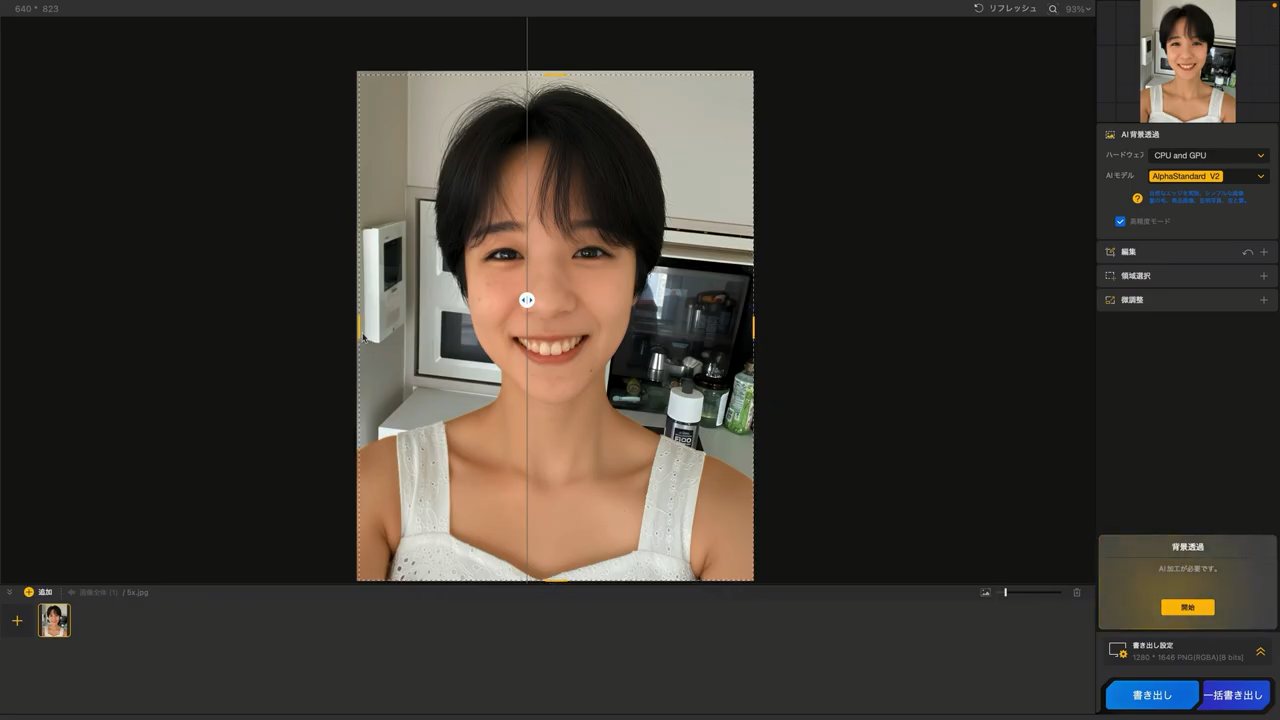Expand the 編集 section with plus icon
The height and width of the screenshot is (720, 1280).
click(1264, 252)
